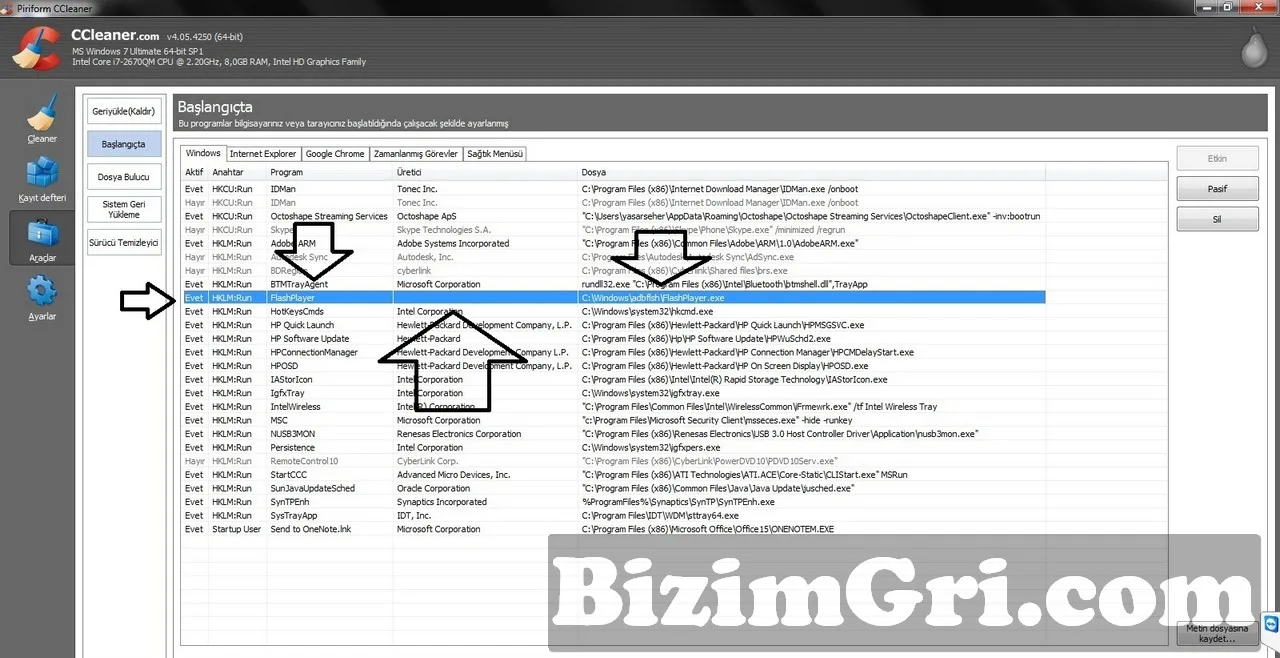Select the SysTrayApp entry
Viewport: 1280px width, 658px height.
point(613,516)
